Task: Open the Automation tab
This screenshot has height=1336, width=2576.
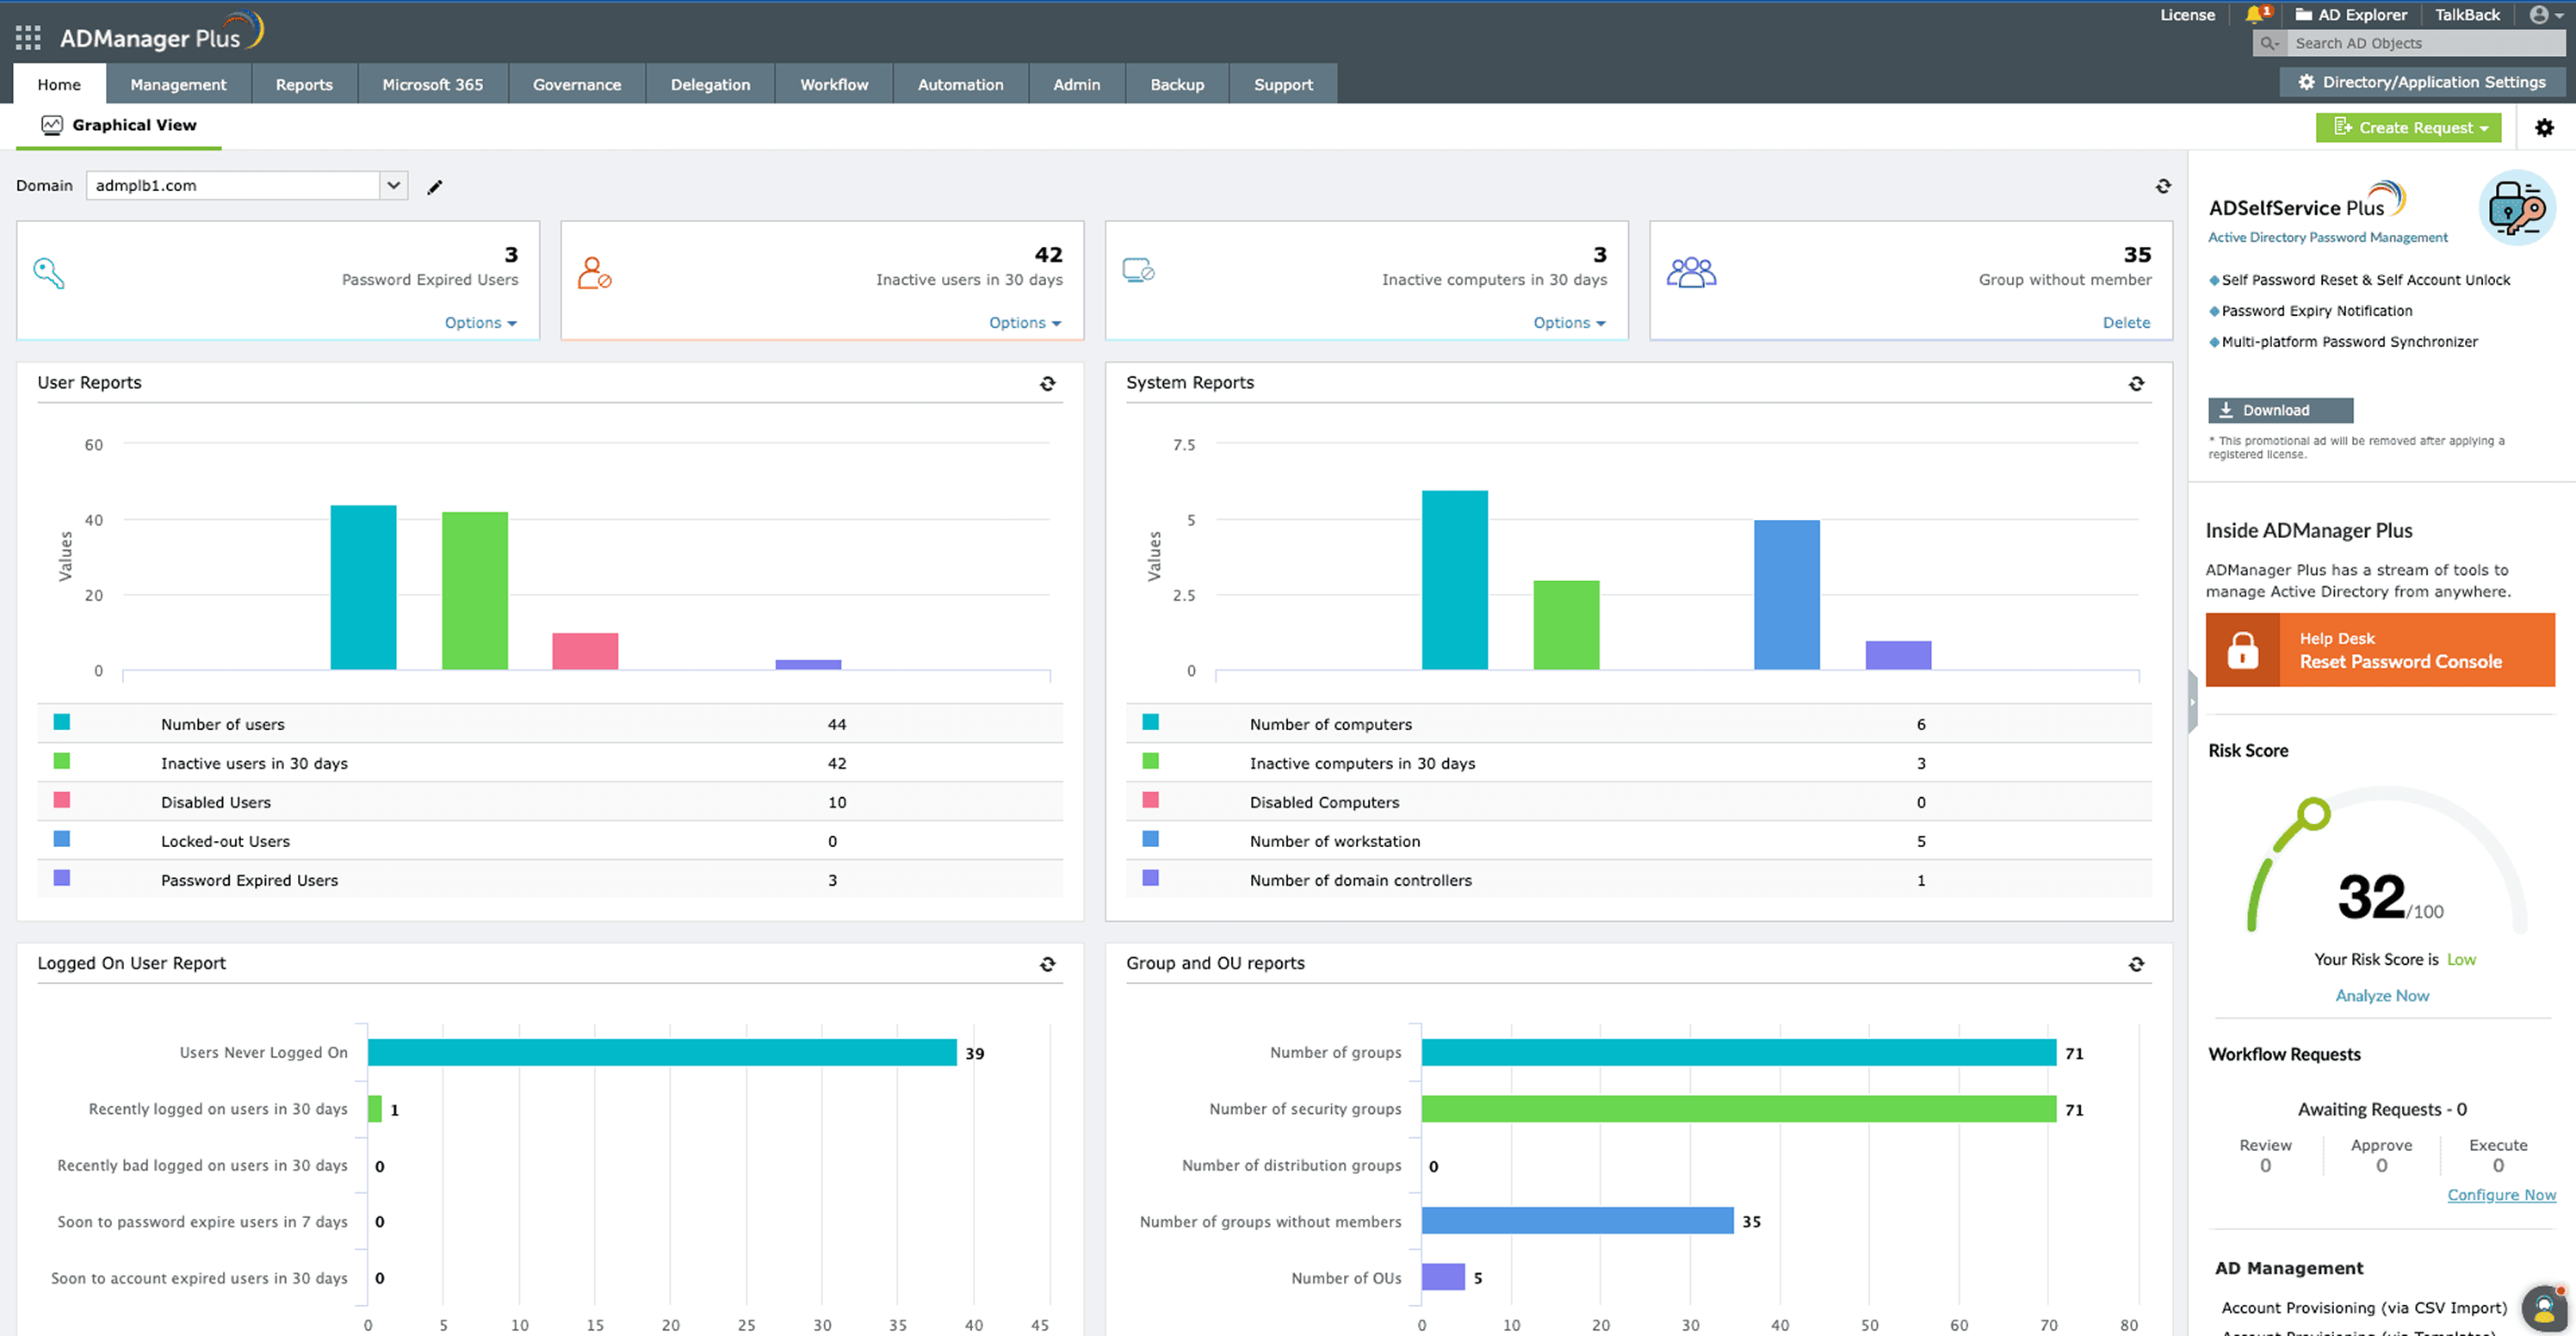Action: coord(960,84)
